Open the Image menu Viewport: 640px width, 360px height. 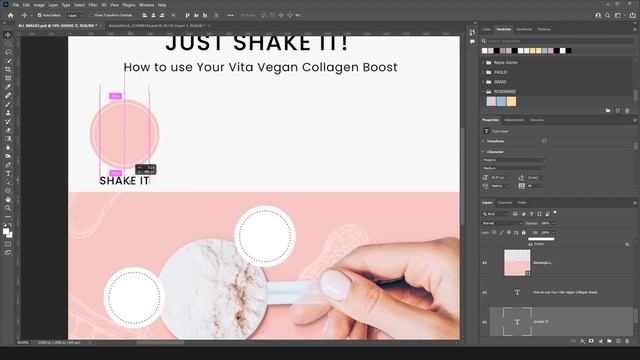pos(39,5)
